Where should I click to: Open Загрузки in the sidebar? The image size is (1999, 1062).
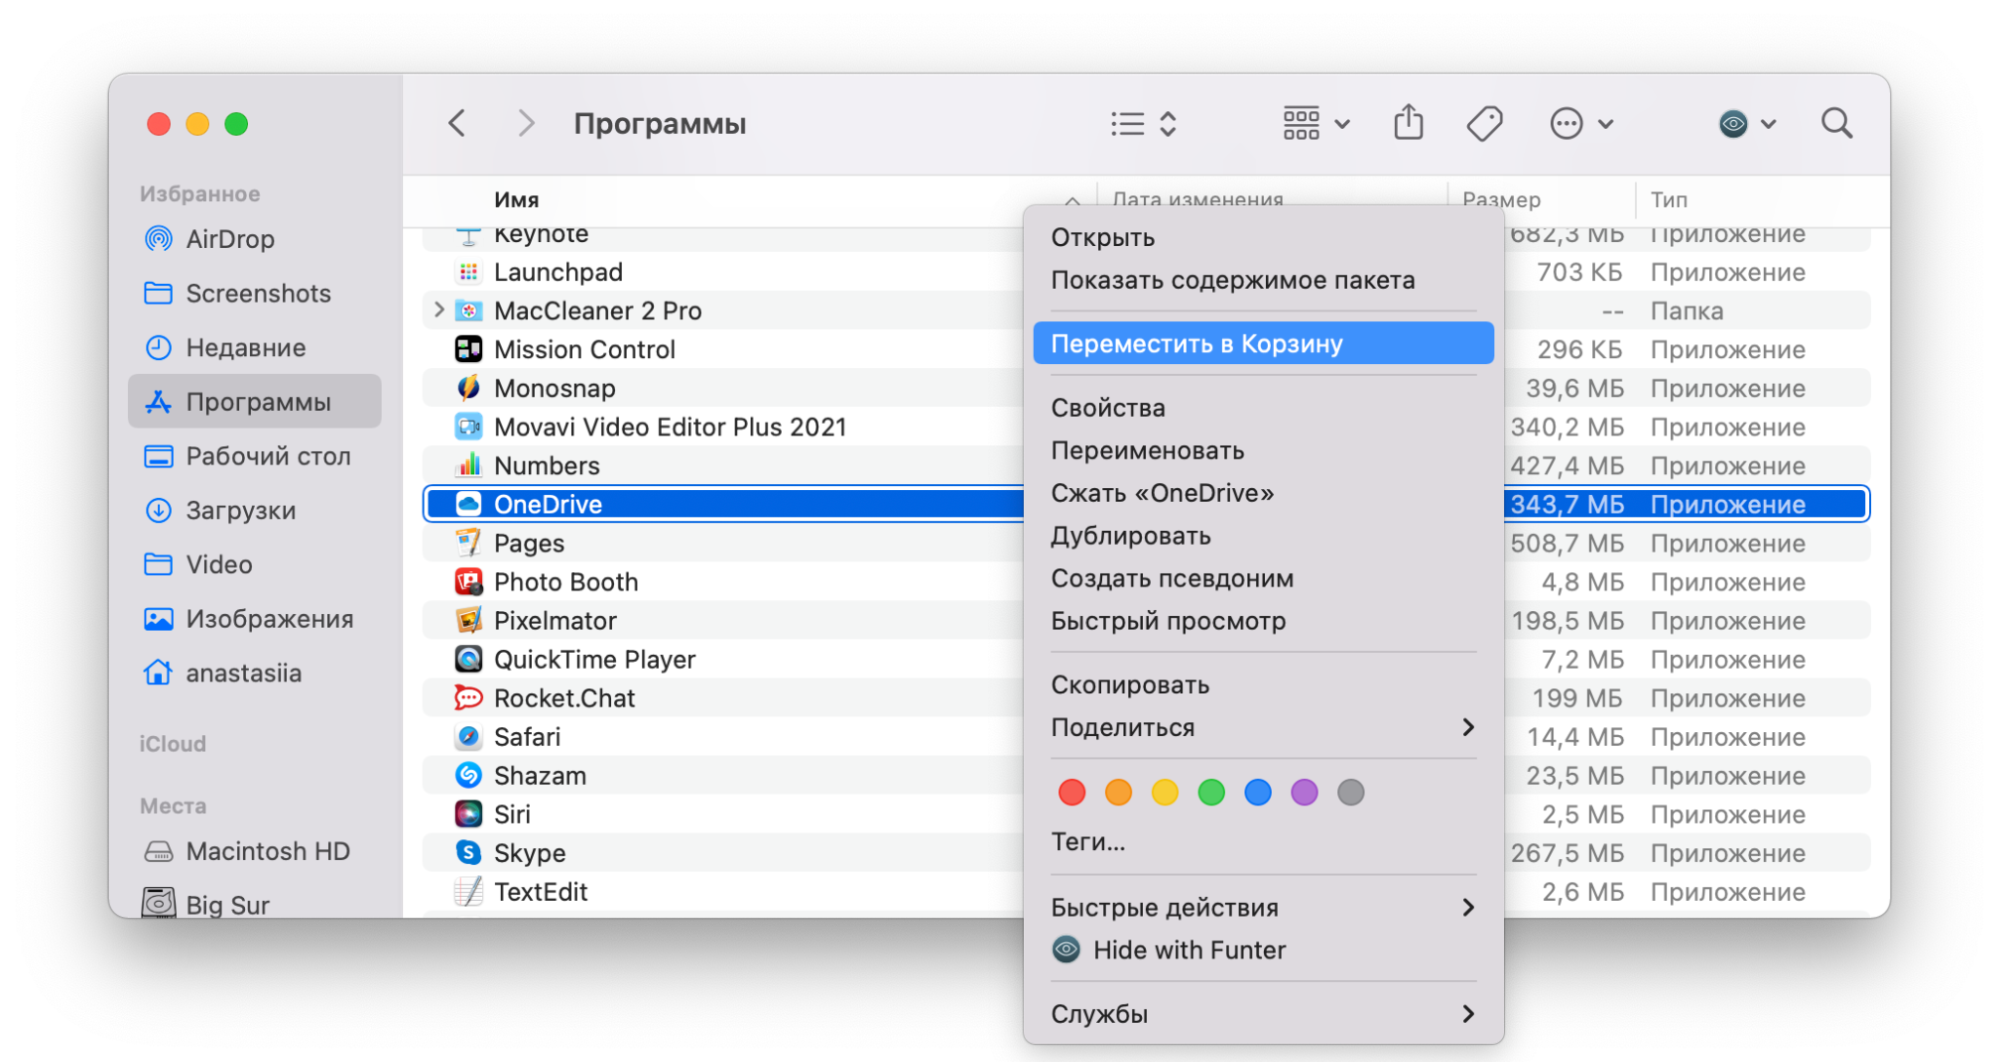tap(255, 510)
